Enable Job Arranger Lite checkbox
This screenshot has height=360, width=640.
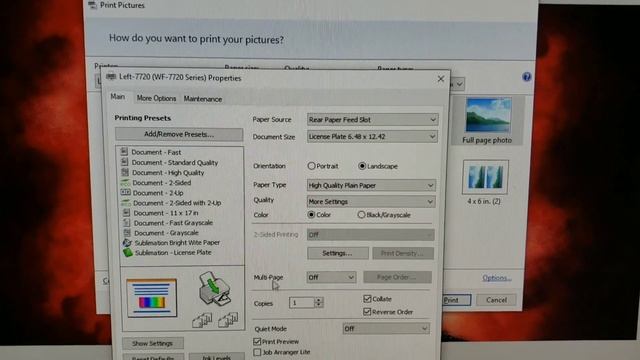pos(257,352)
